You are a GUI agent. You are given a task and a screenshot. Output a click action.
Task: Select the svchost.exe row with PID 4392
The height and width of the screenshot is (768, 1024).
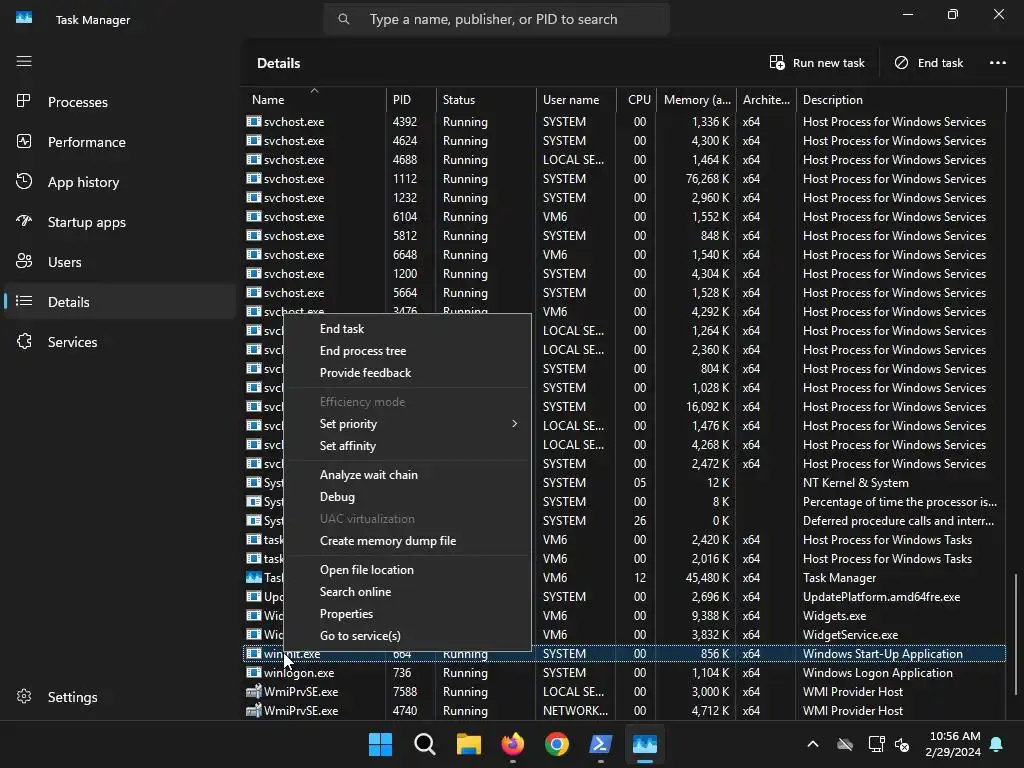[624, 121]
